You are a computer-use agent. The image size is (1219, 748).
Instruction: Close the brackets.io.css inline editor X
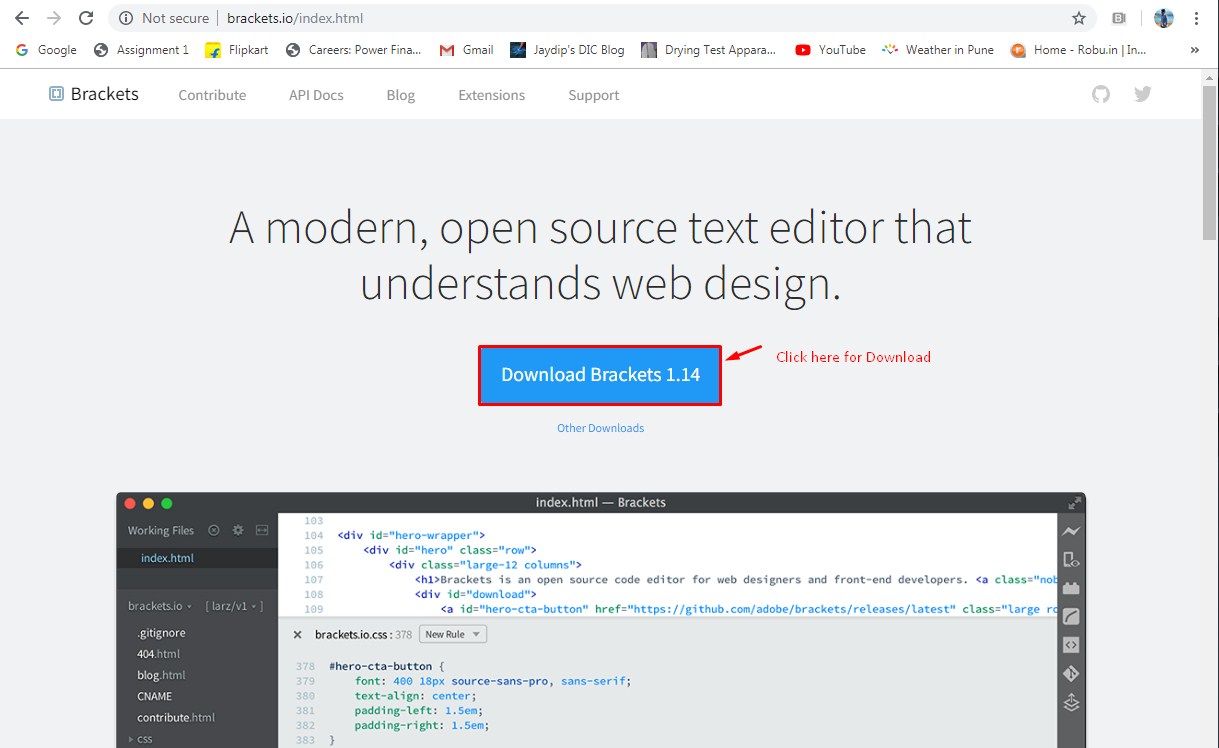click(x=297, y=634)
